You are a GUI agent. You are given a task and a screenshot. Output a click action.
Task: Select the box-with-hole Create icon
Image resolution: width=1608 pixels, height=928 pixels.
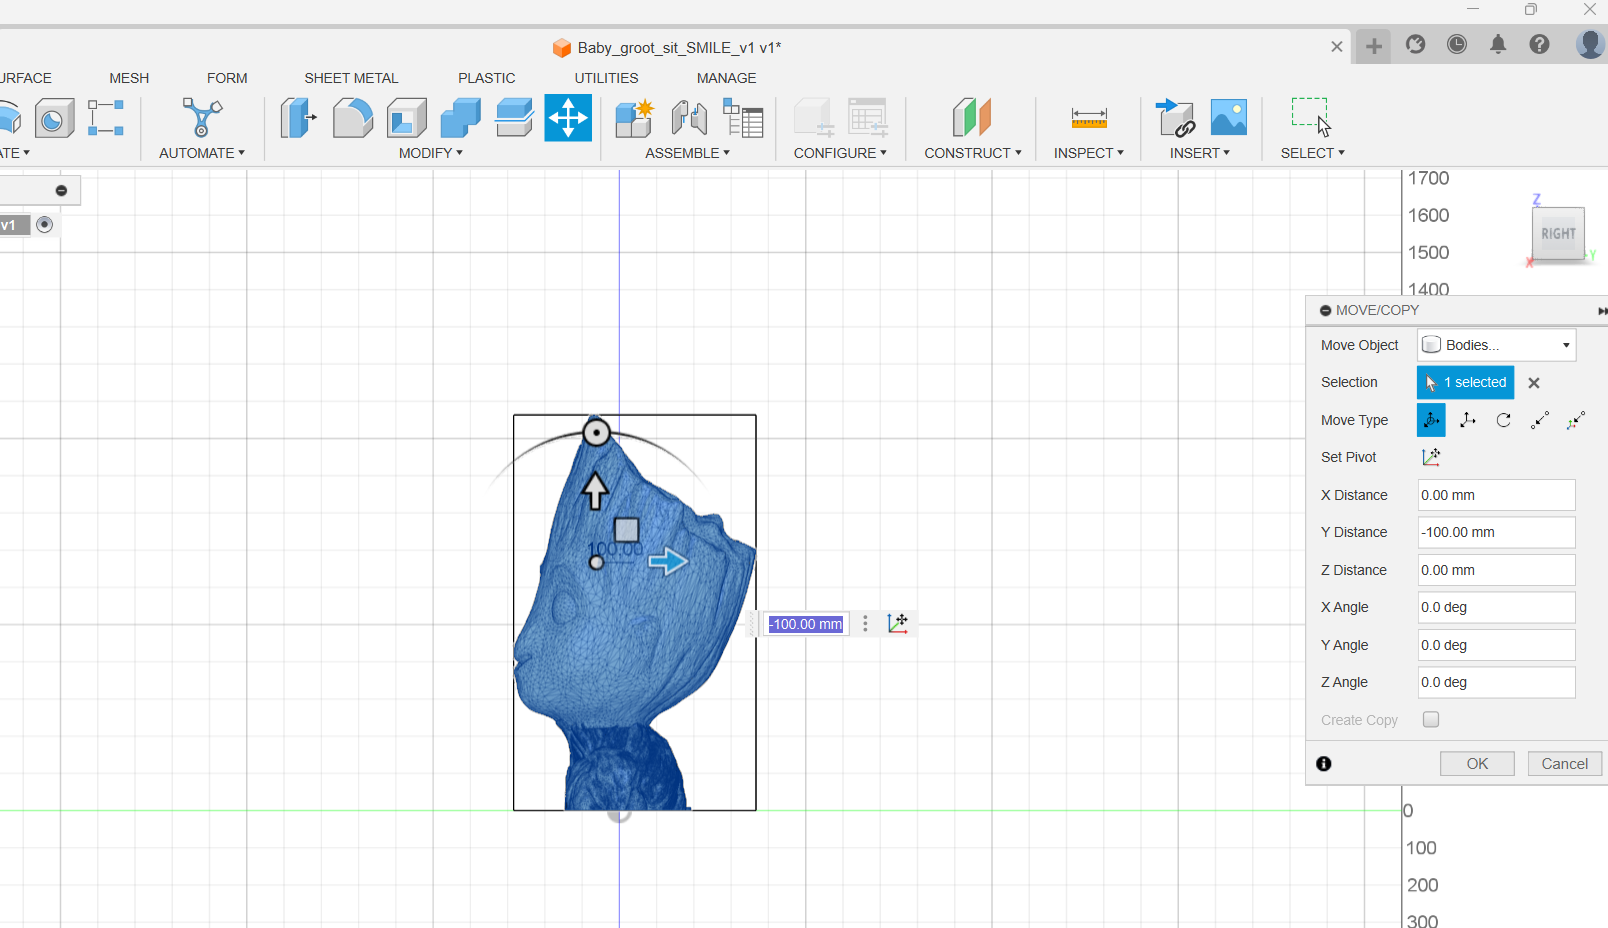click(54, 118)
